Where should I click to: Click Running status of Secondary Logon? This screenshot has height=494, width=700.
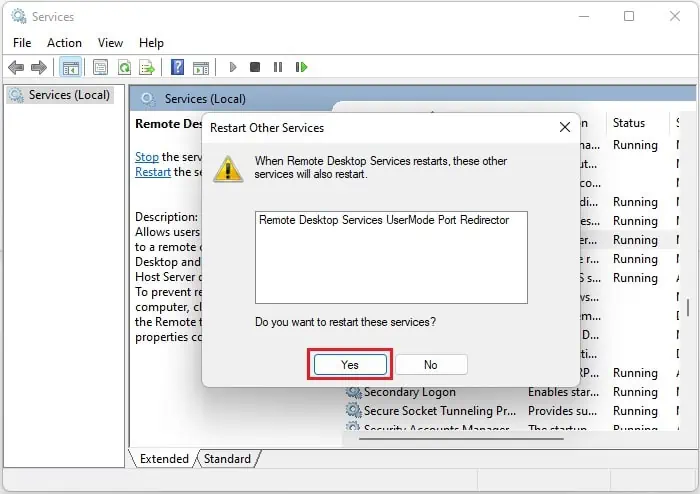click(x=635, y=392)
